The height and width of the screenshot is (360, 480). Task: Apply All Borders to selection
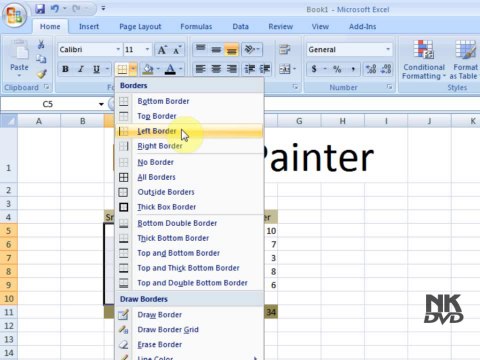[189, 177]
